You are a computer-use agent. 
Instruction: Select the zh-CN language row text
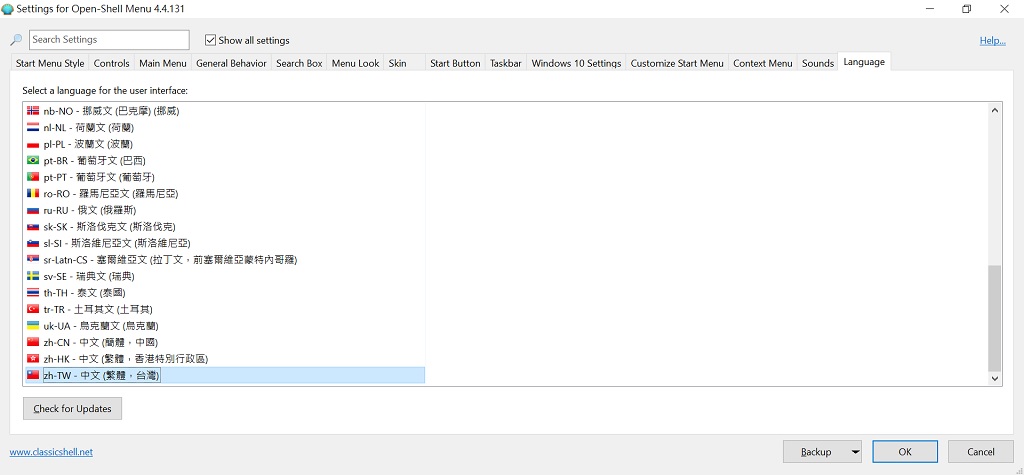coord(101,342)
